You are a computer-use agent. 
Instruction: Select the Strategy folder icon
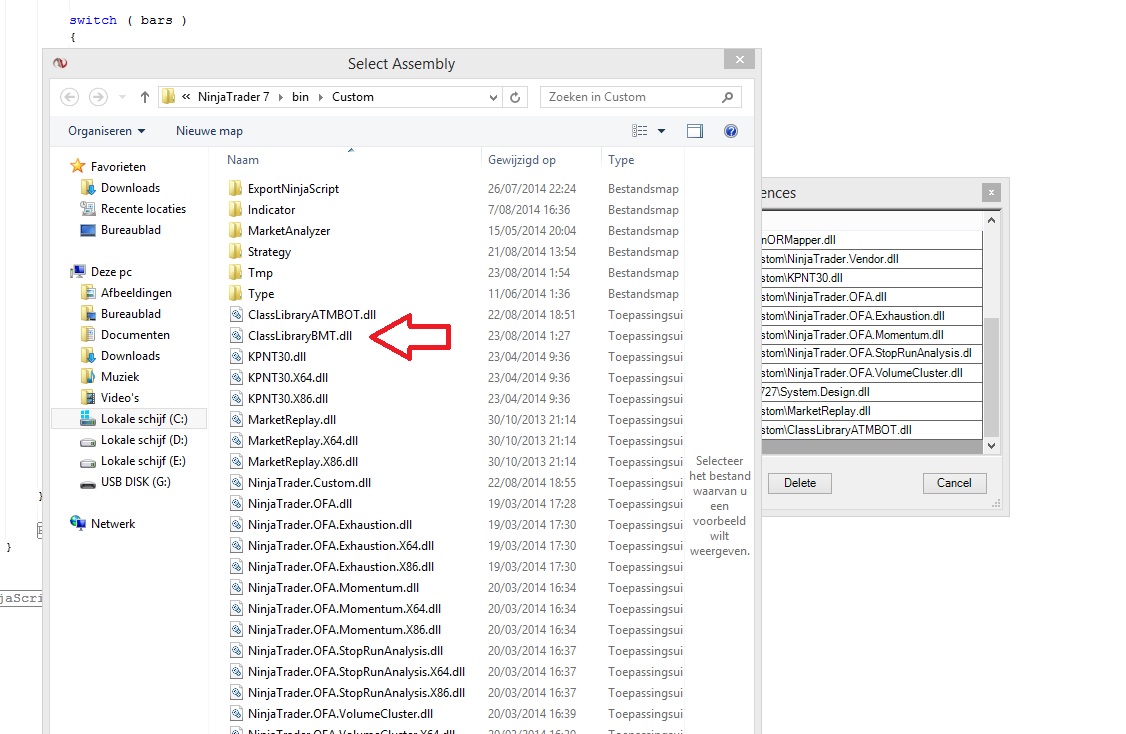coord(235,251)
